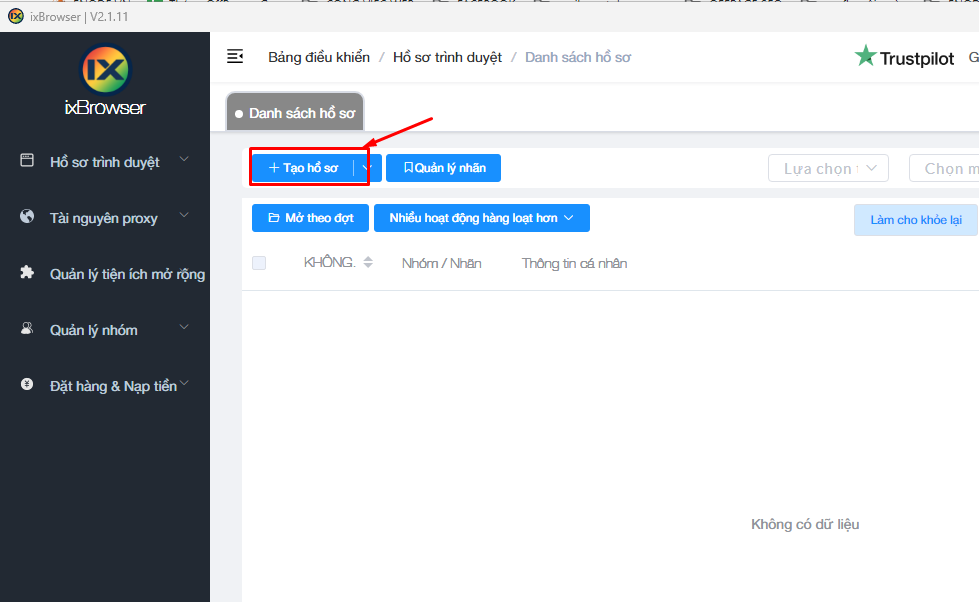
Task: Collapse sidebar using the hamburger menu icon
Action: [x=235, y=57]
